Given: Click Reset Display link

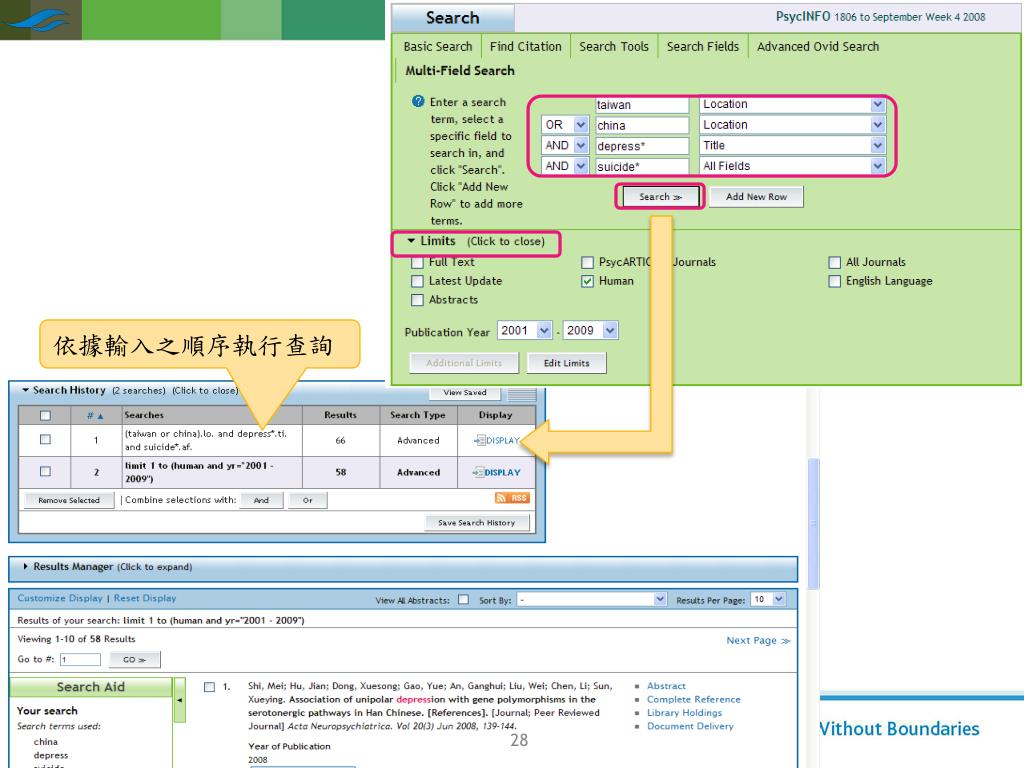Looking at the screenshot, I should 145,598.
